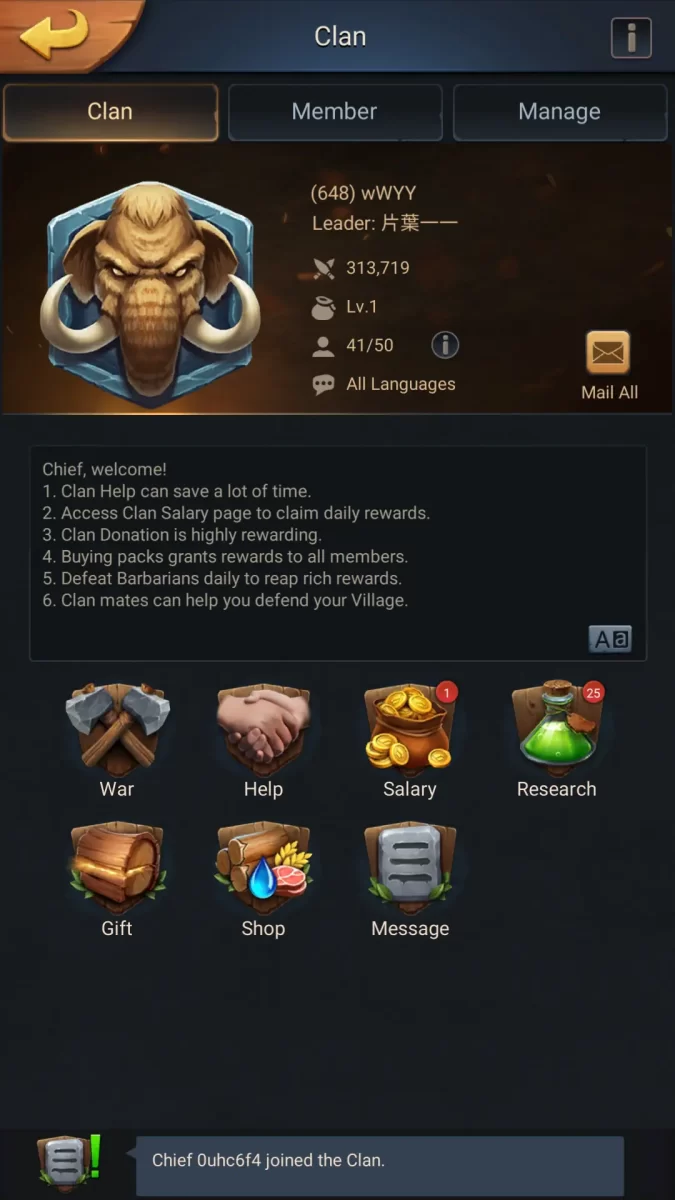
Task: Switch to the Member tab
Action: pos(335,111)
